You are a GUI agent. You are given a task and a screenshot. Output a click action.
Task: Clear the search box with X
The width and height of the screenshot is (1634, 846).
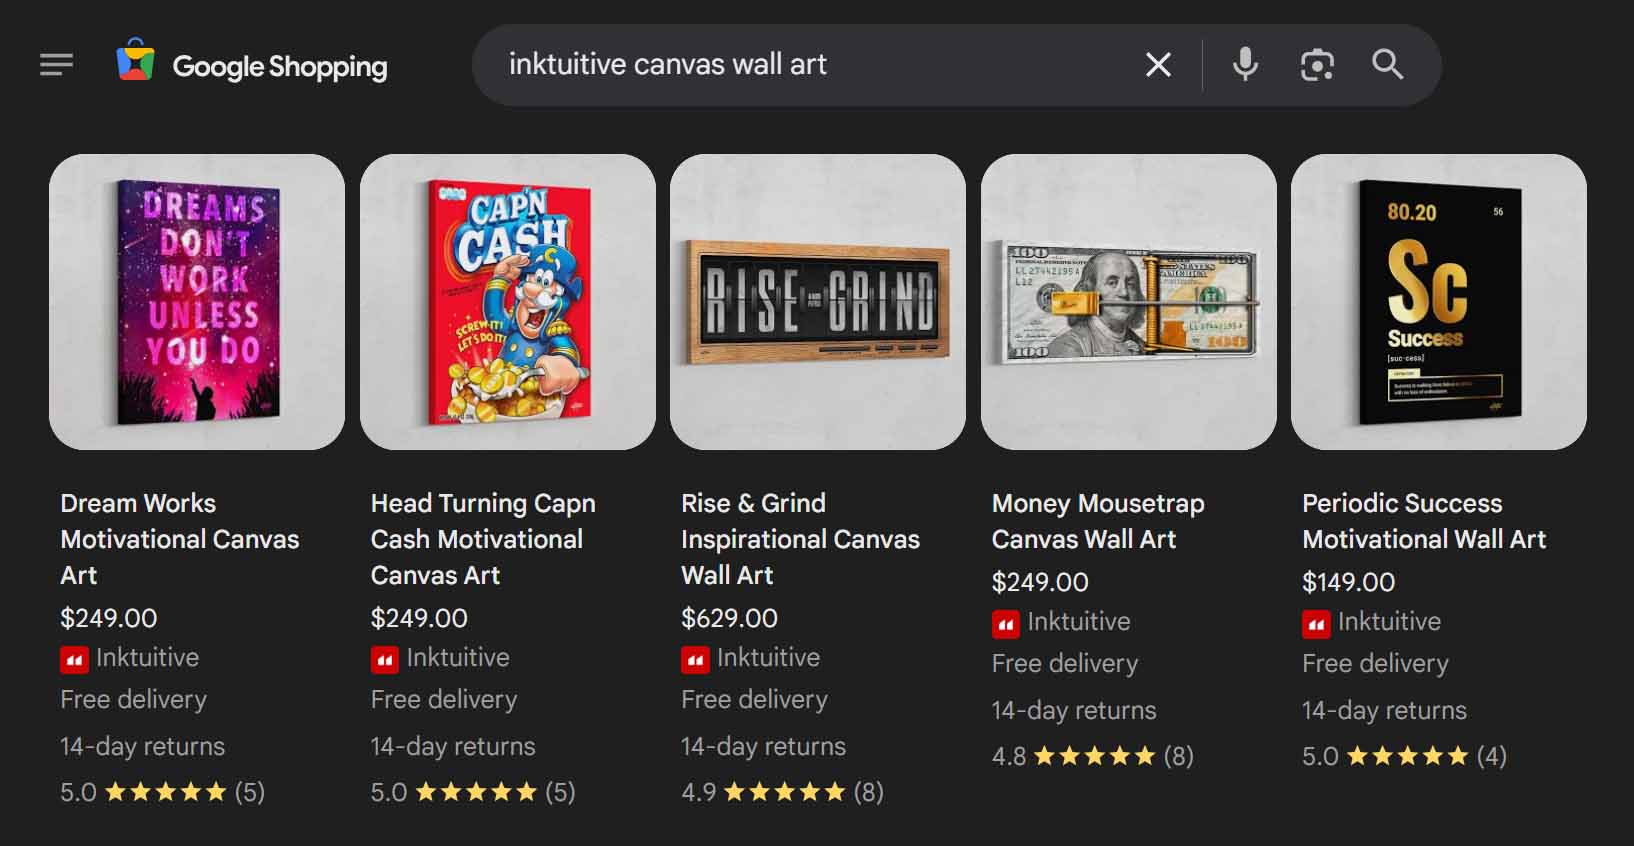click(1158, 65)
